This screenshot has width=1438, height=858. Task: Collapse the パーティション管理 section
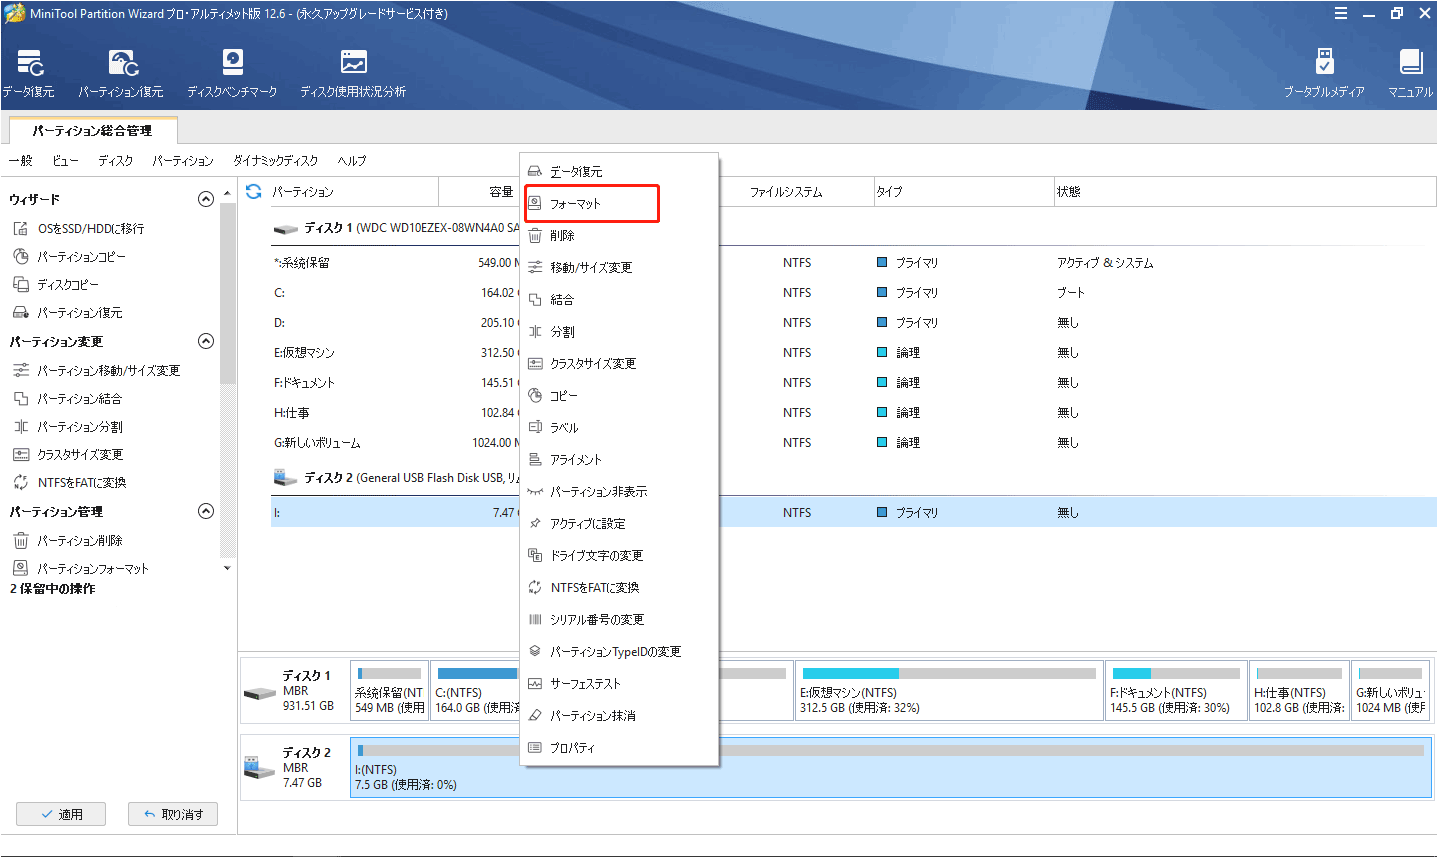pyautogui.click(x=206, y=511)
